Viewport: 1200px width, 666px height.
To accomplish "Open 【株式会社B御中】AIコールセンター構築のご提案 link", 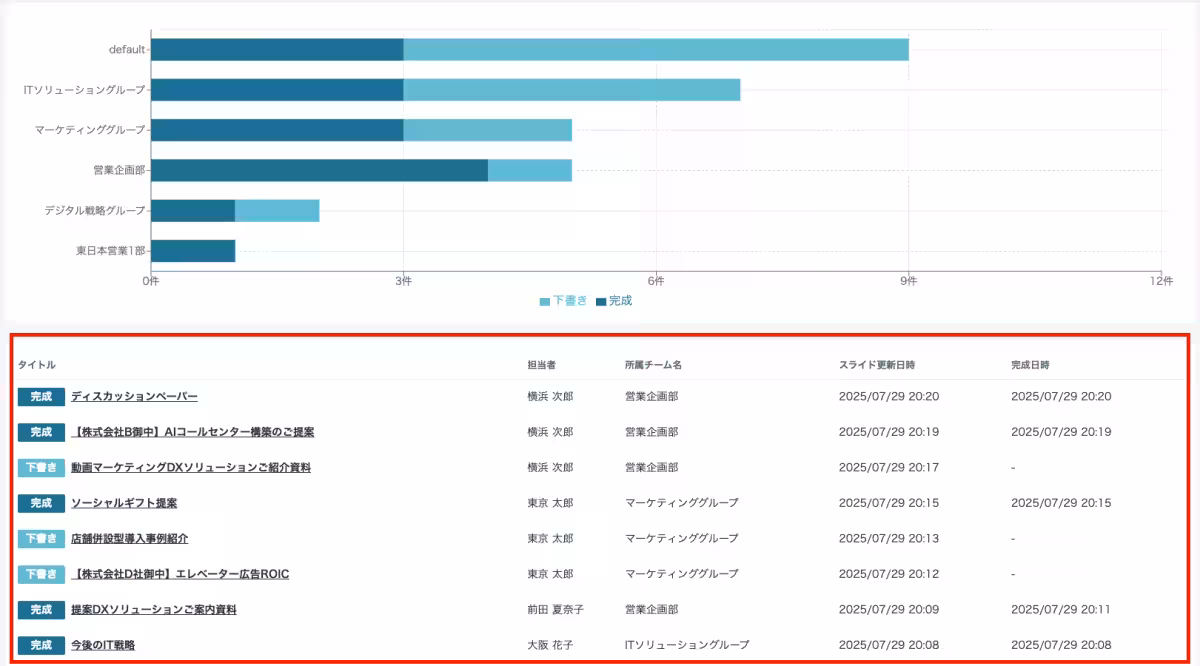I will 192,432.
